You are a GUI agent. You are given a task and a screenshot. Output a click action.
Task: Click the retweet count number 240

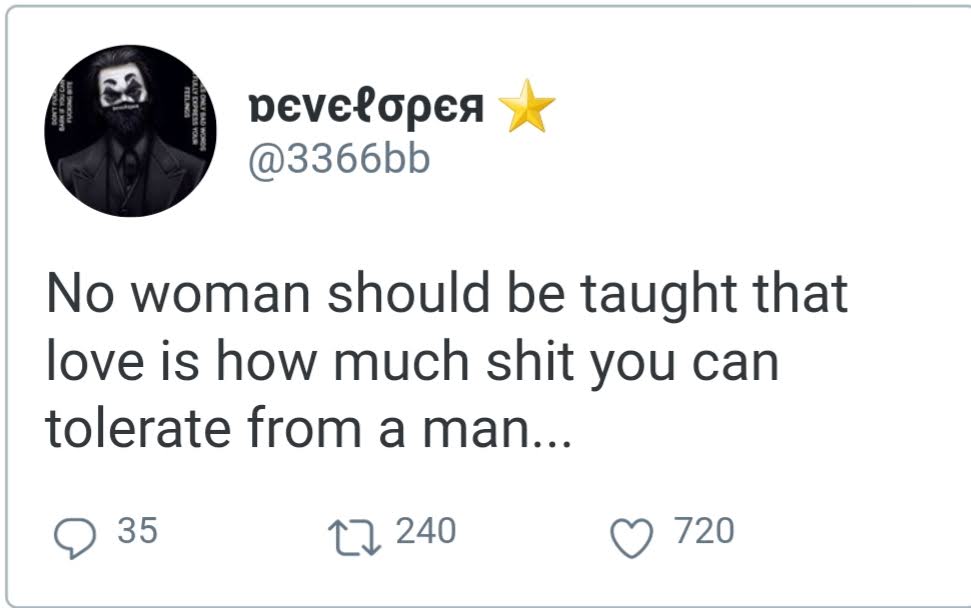click(x=426, y=531)
